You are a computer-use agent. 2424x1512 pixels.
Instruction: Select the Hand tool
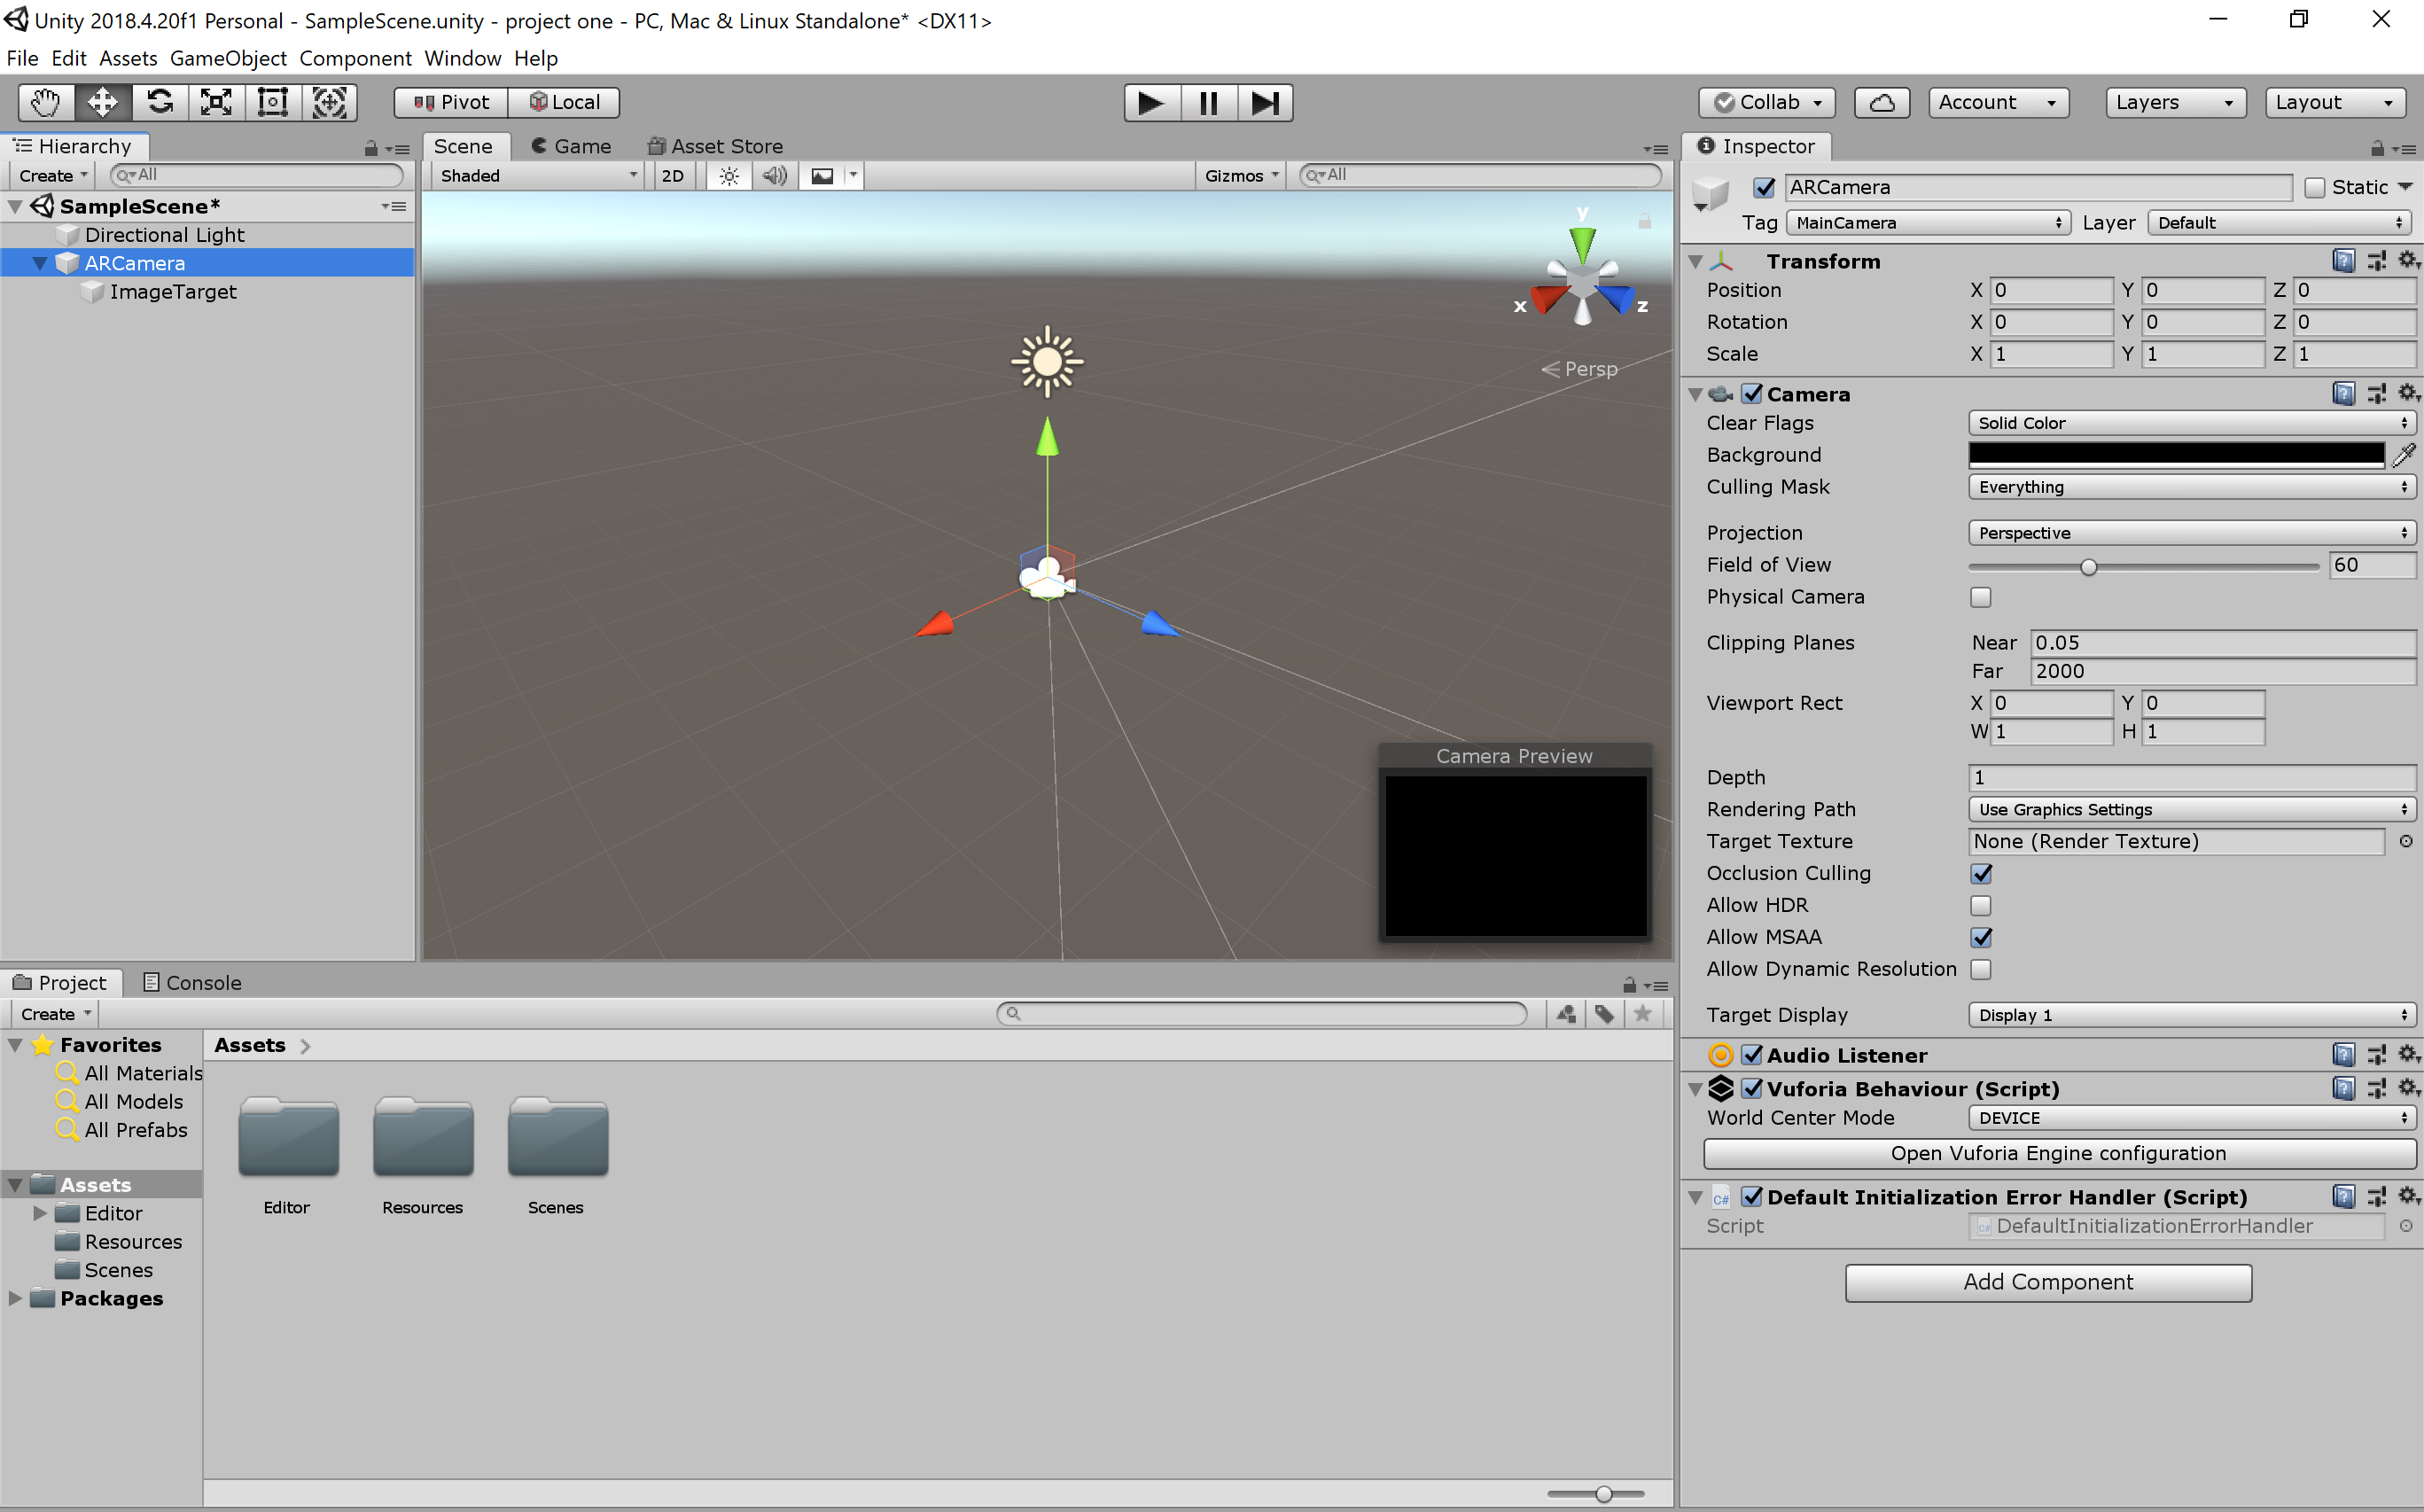point(44,102)
